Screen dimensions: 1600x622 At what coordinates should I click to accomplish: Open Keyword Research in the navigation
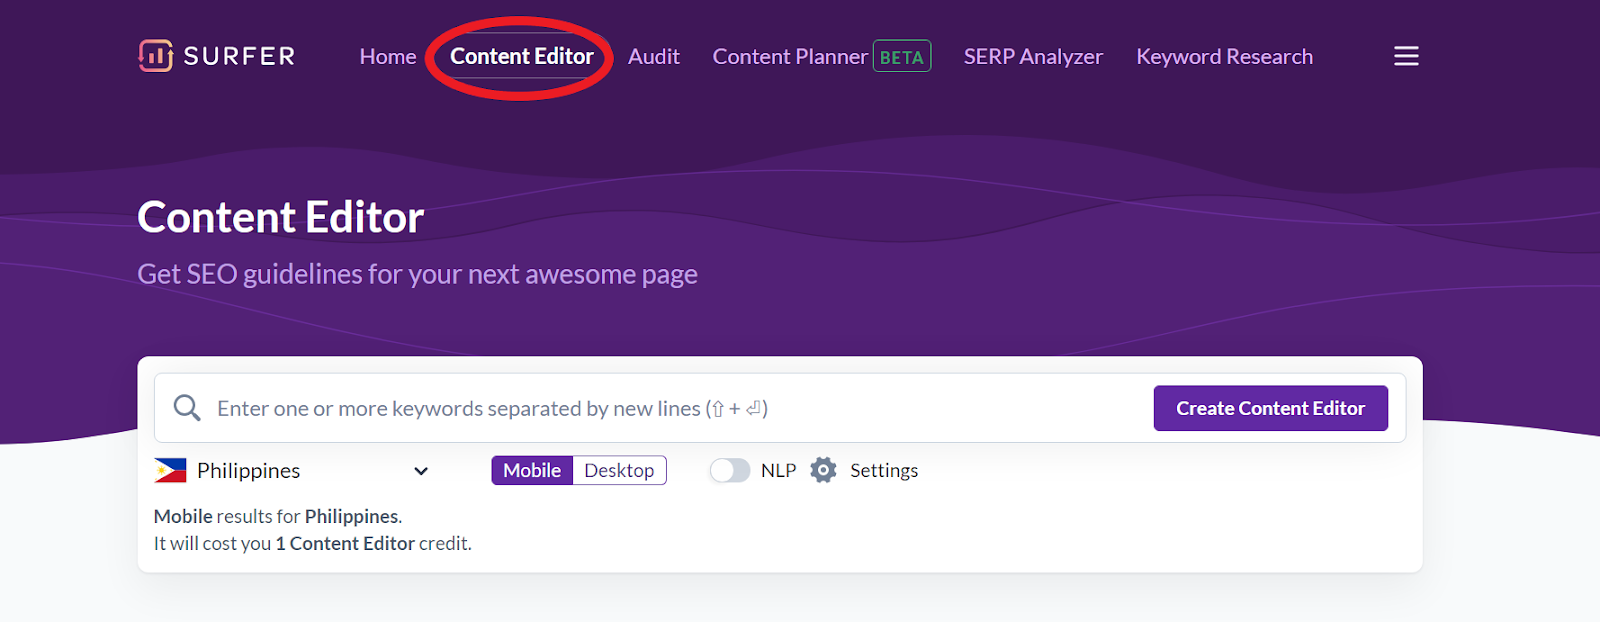[1225, 57]
